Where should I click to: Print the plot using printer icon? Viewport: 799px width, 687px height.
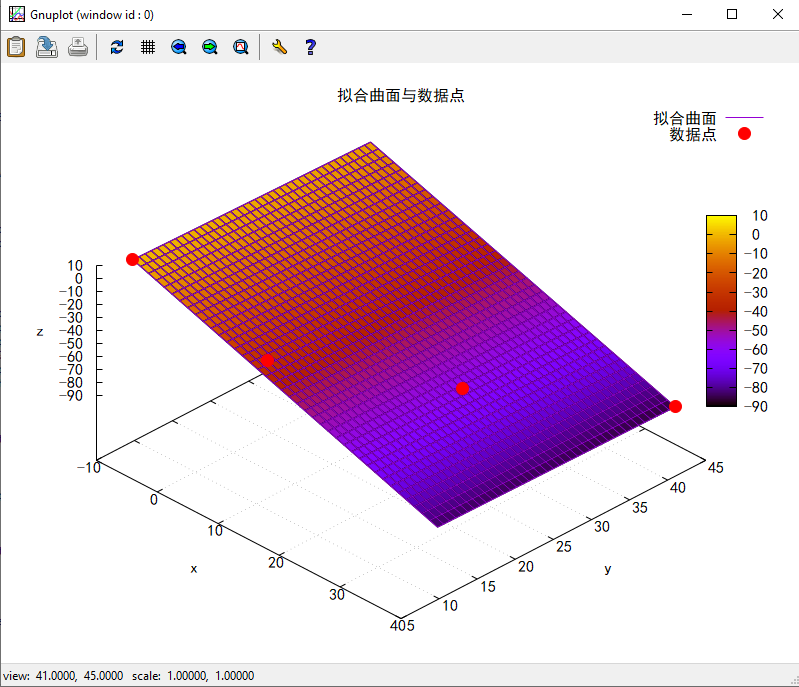(78, 47)
